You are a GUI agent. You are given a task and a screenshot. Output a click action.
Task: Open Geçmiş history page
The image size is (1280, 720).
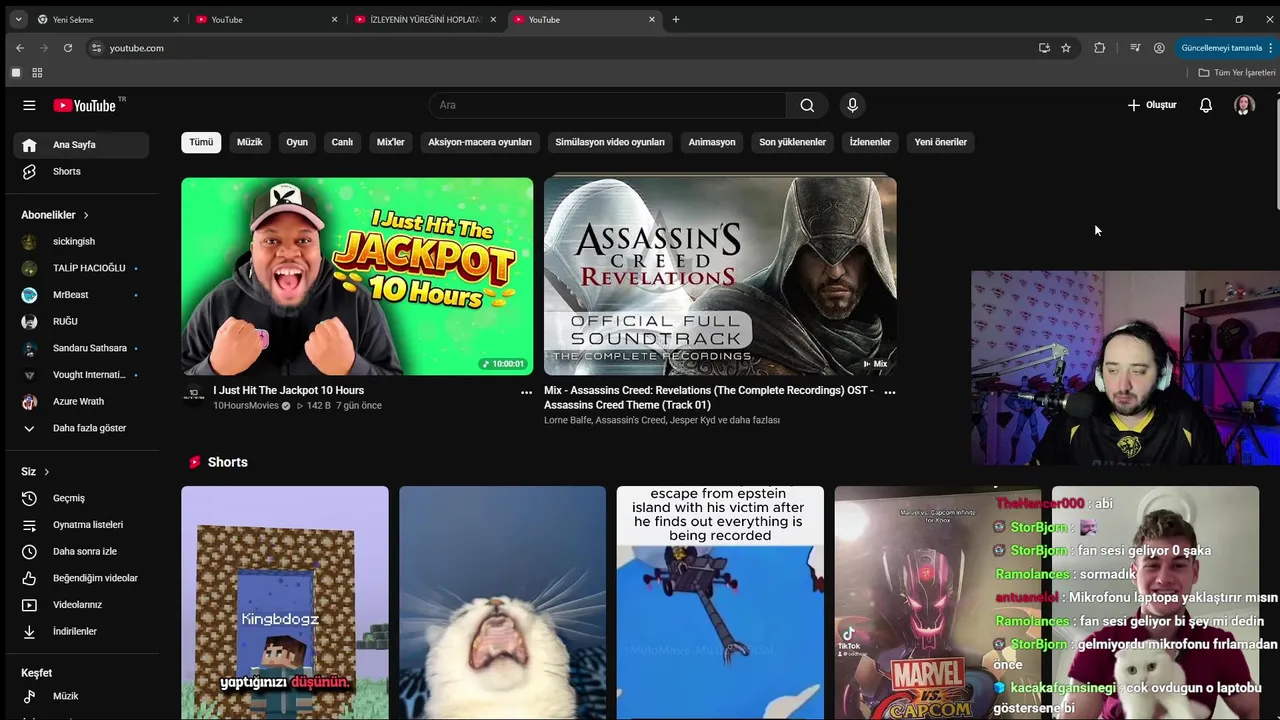click(x=81, y=498)
